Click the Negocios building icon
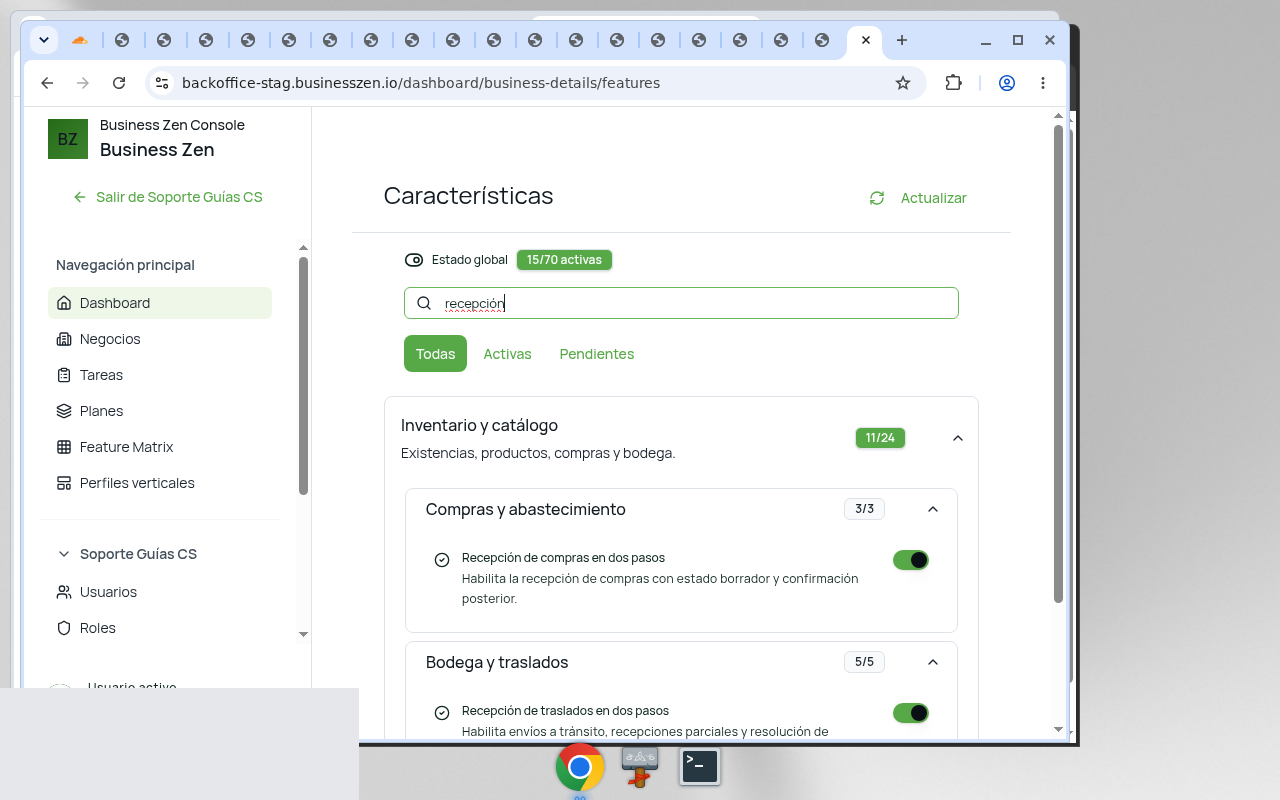Viewport: 1280px width, 800px height. [x=64, y=339]
